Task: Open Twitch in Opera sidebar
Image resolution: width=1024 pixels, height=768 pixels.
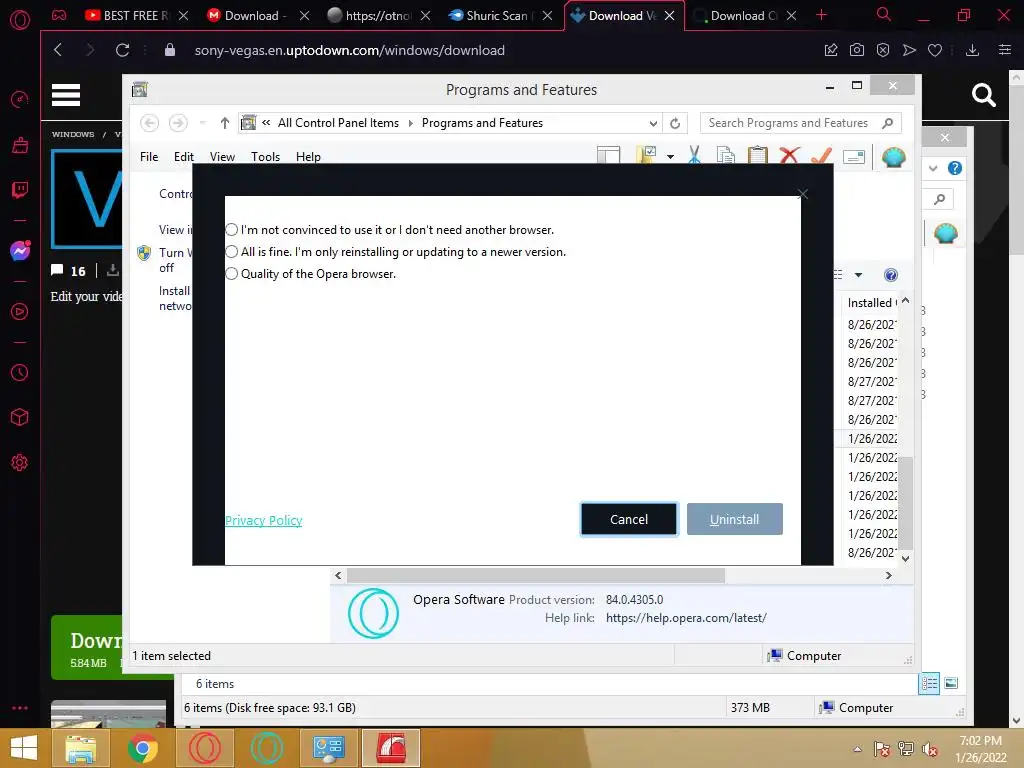Action: [x=20, y=190]
